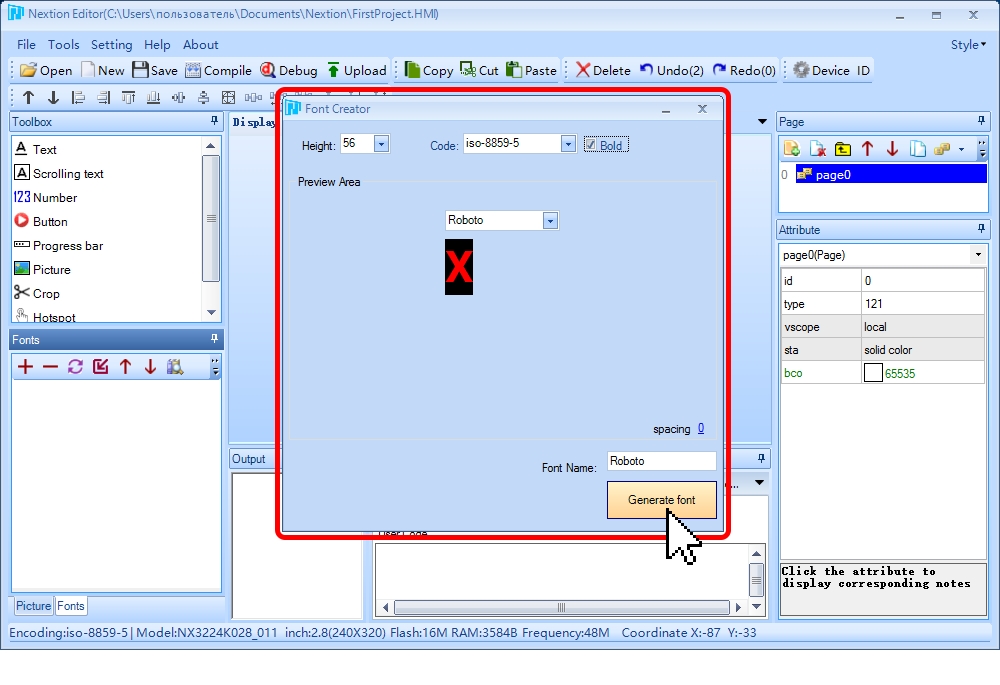
Task: Open the Height dropdown
Action: (381, 144)
